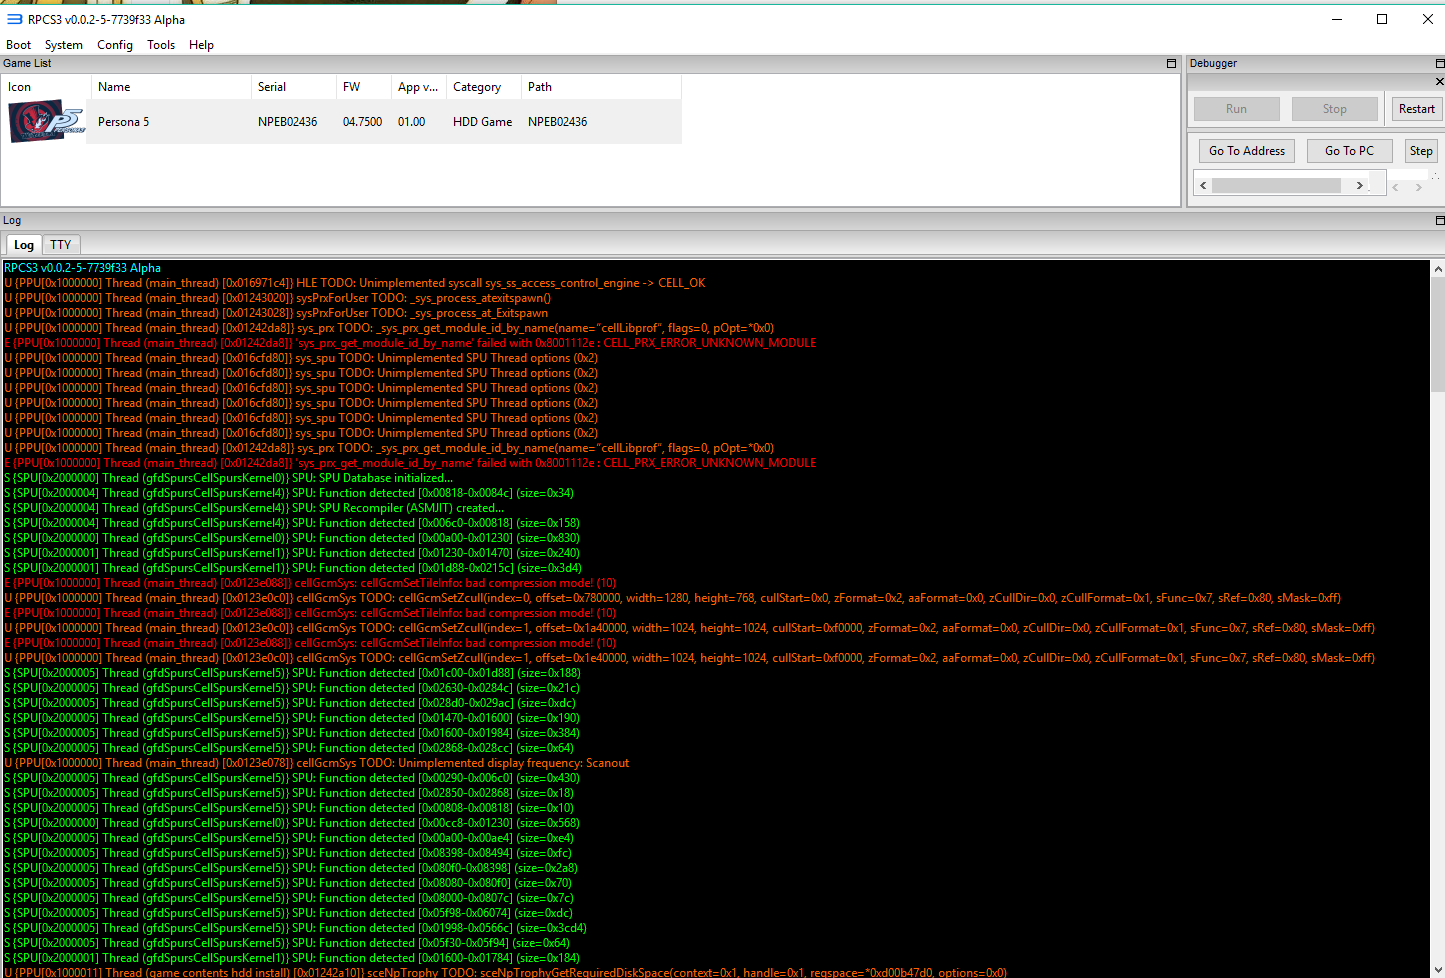Click the debugger horizontal scrollbar track
The image size is (1445, 978).
click(1276, 185)
